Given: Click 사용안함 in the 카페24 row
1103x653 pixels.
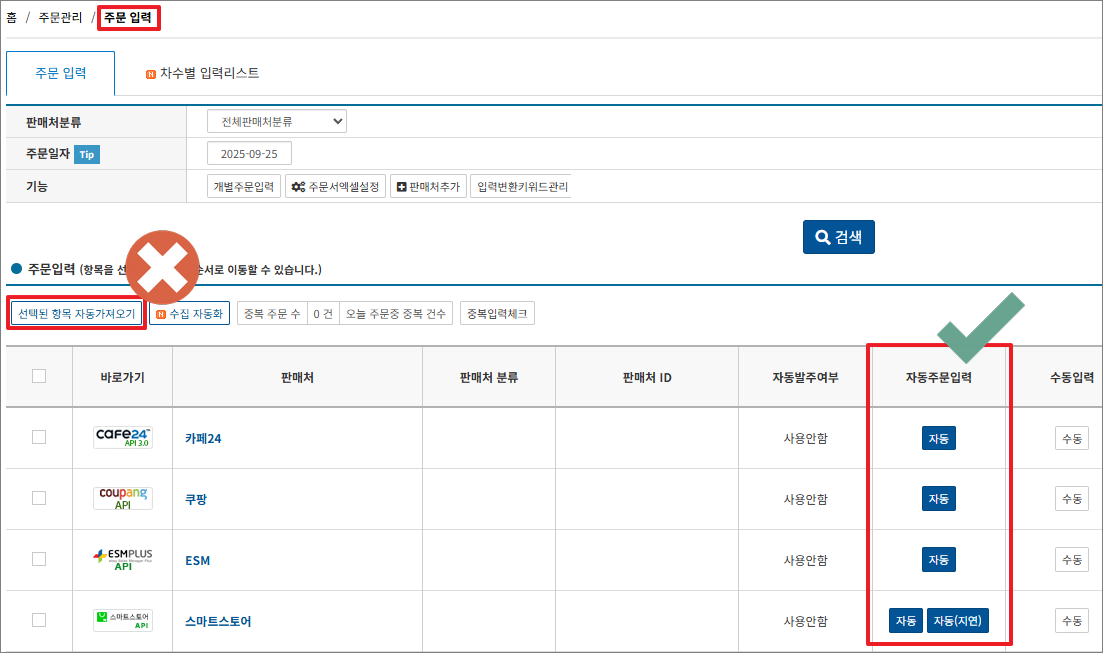Looking at the screenshot, I should [806, 438].
